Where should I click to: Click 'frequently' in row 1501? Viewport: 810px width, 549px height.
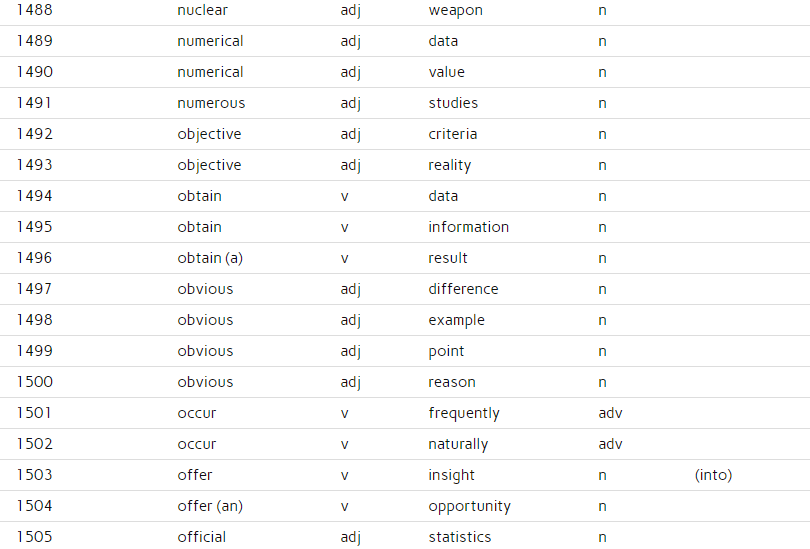(464, 413)
